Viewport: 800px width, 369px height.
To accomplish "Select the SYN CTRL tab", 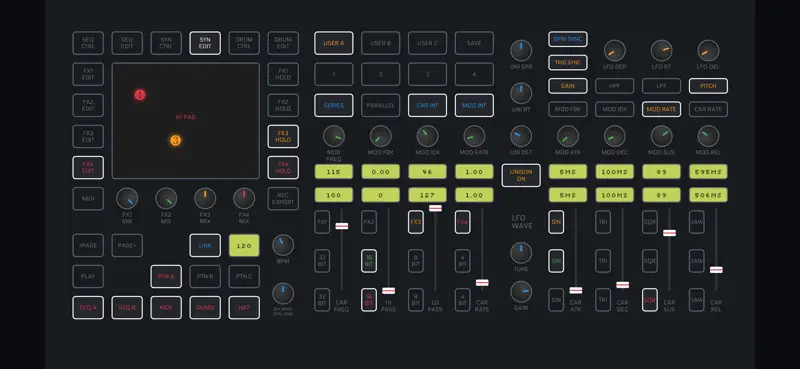I will (166, 43).
